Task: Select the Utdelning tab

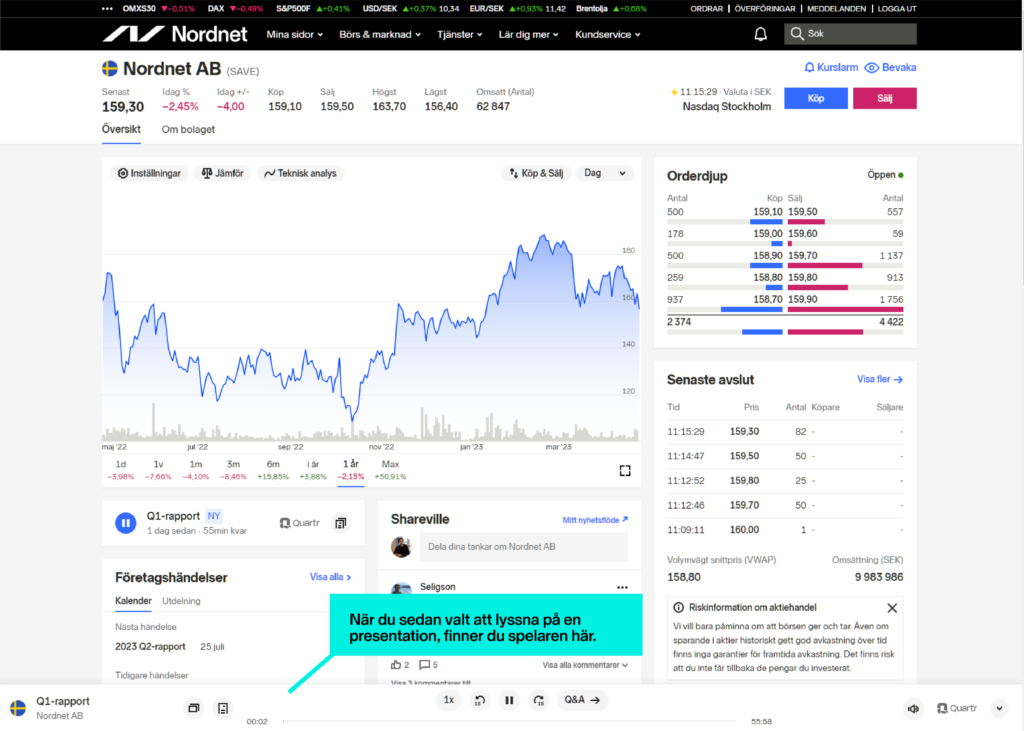Action: (x=181, y=601)
